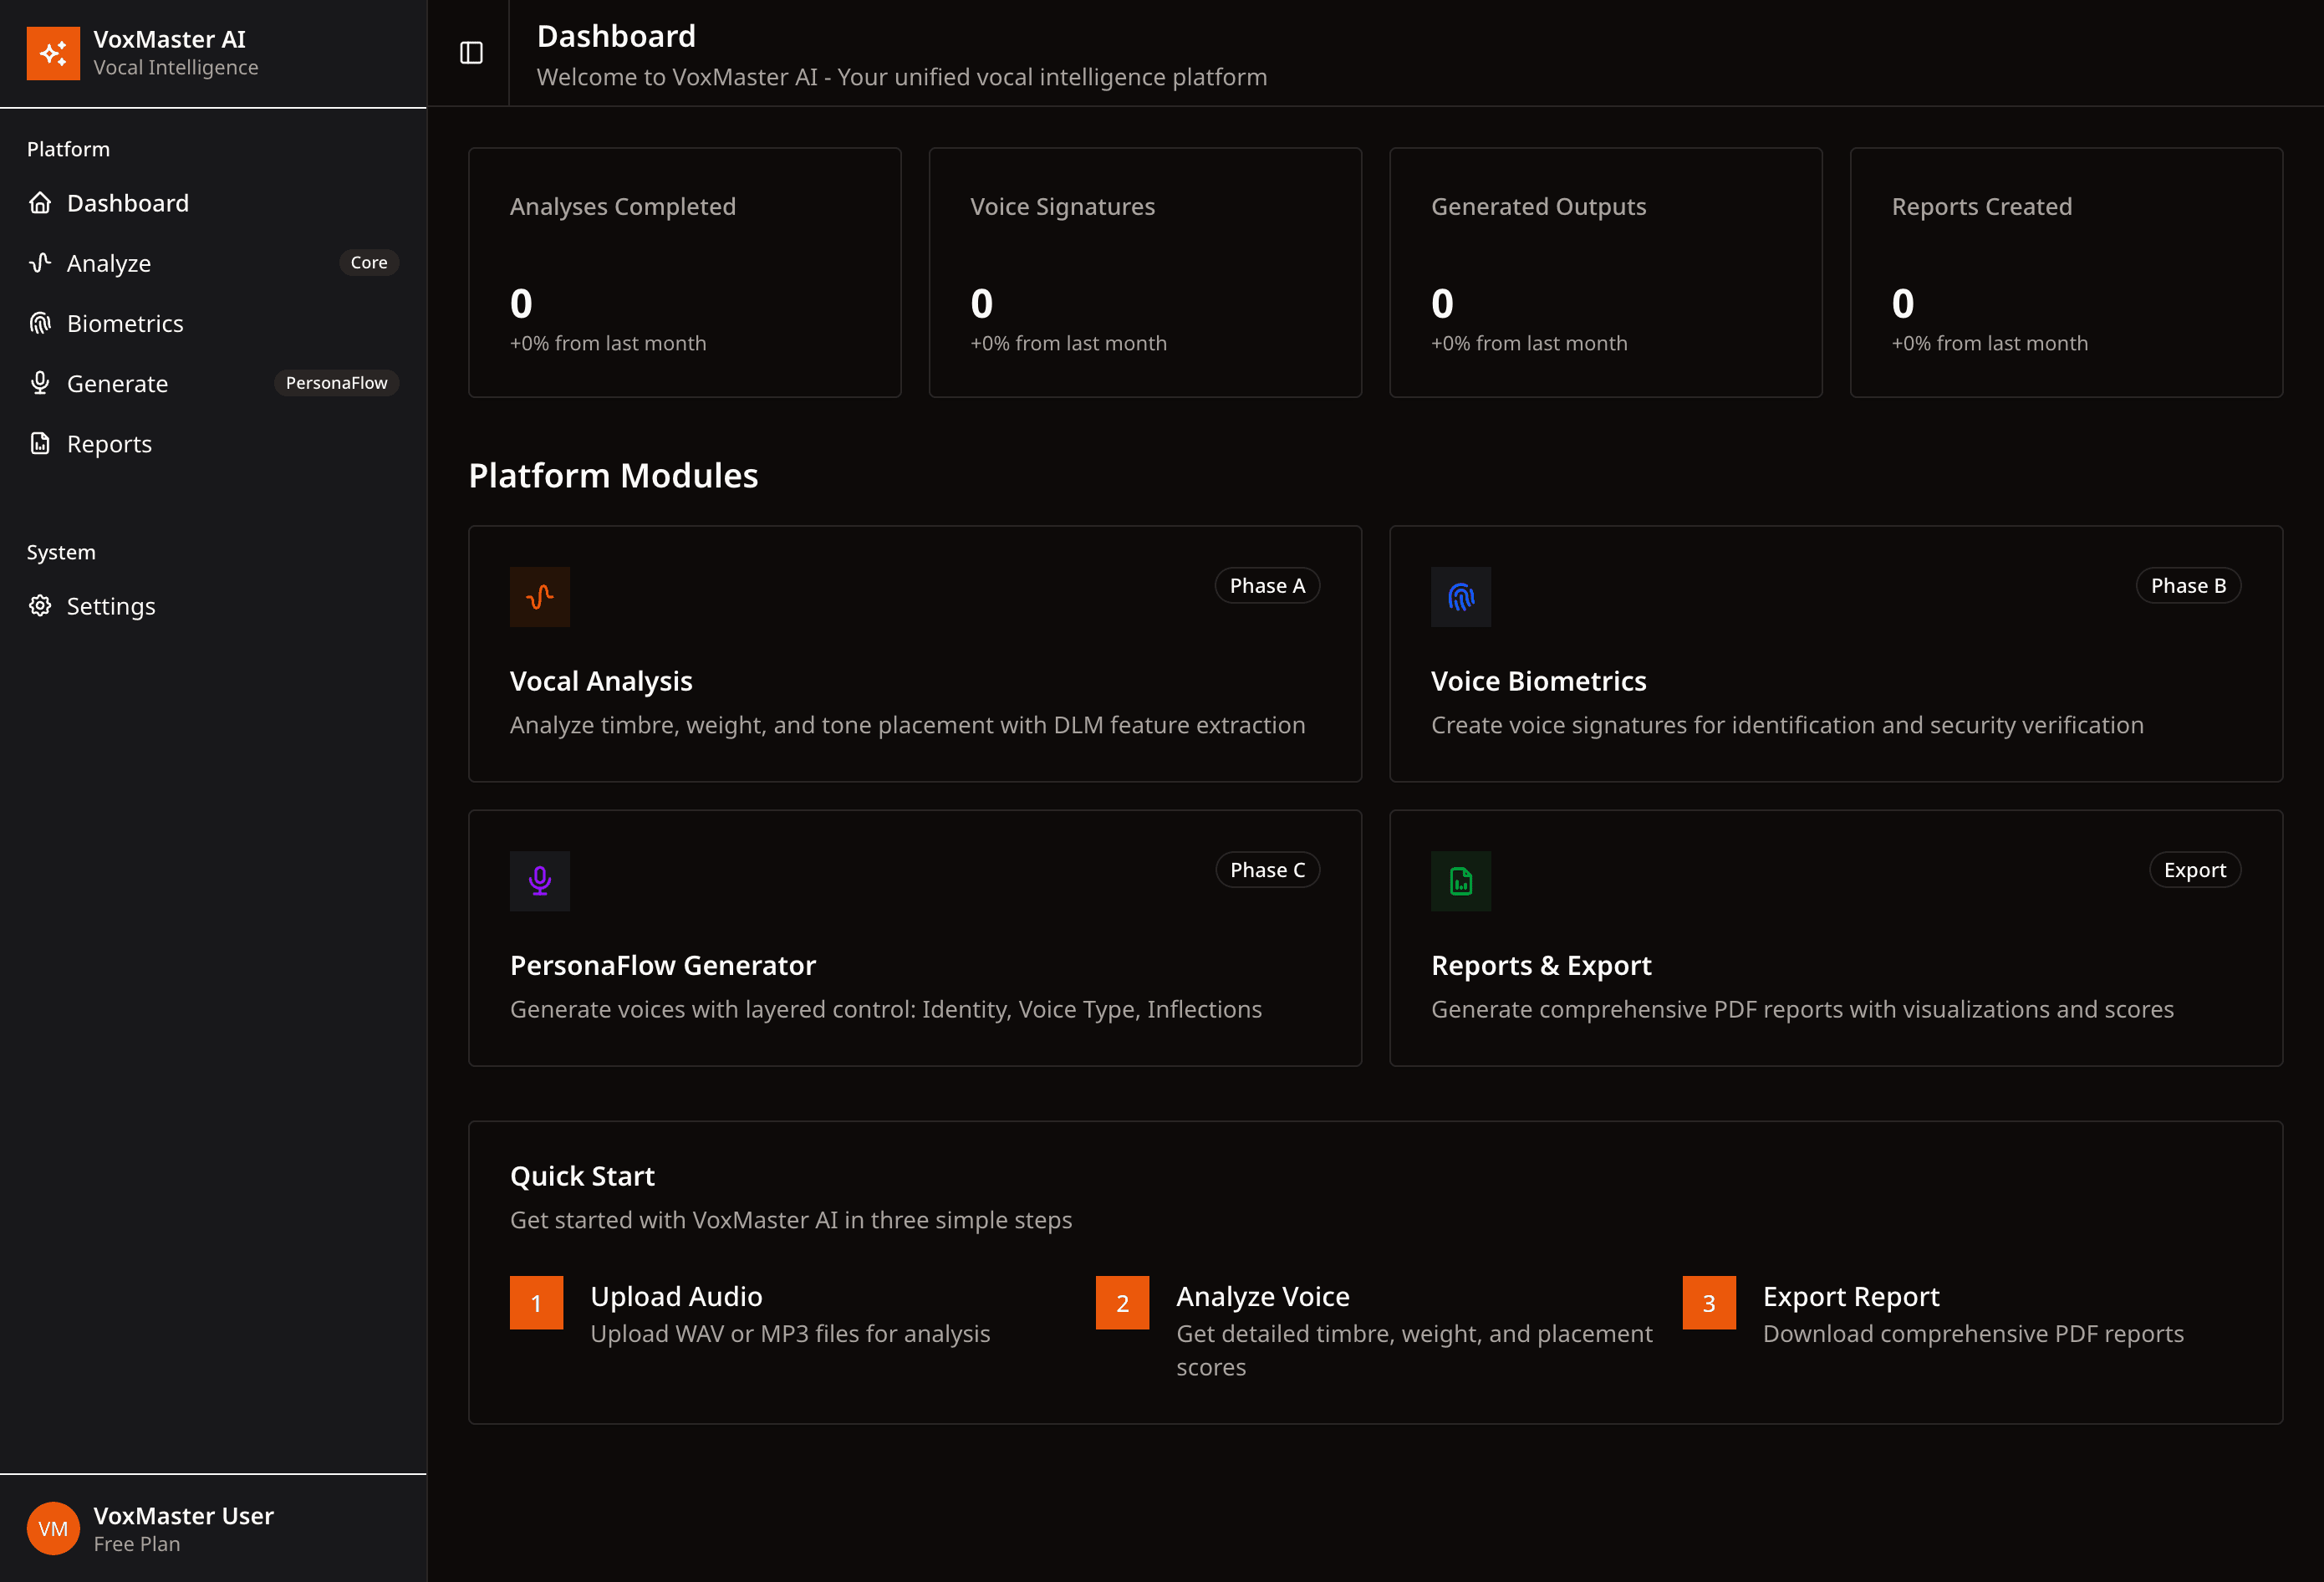Click the Phase B badge
Image resolution: width=2324 pixels, height=1582 pixels.
[2188, 586]
